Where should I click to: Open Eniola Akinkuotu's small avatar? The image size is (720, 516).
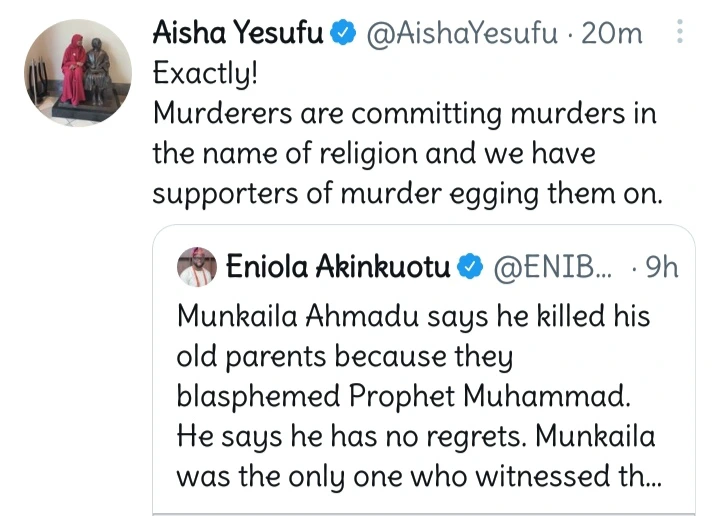tap(197, 267)
